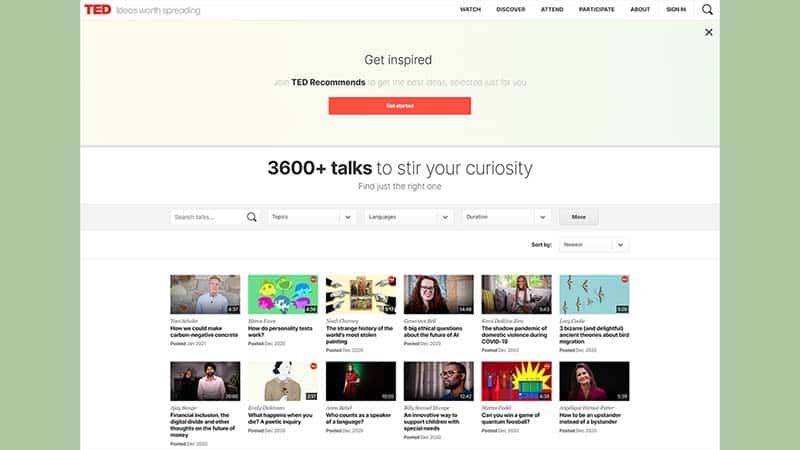Click the Sign In link
The height and width of the screenshot is (450, 800).
676,10
